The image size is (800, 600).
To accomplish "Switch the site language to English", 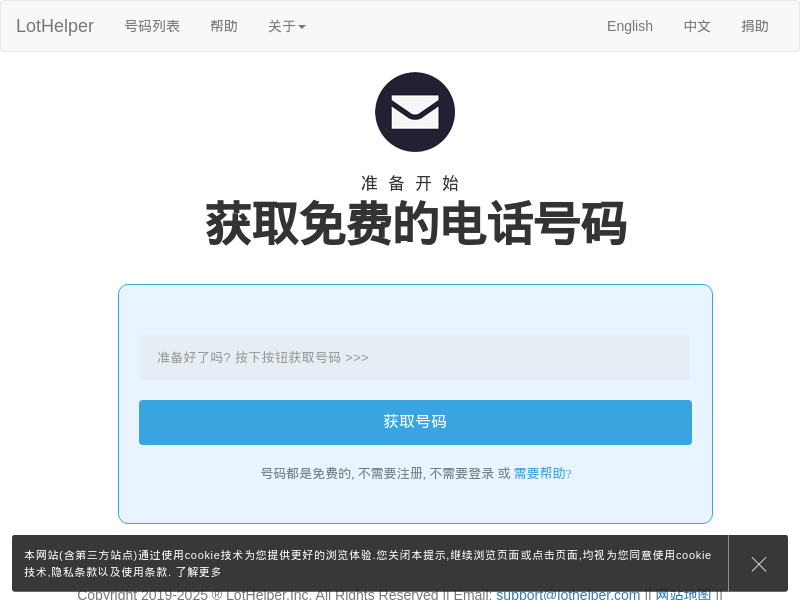I will (x=630, y=26).
